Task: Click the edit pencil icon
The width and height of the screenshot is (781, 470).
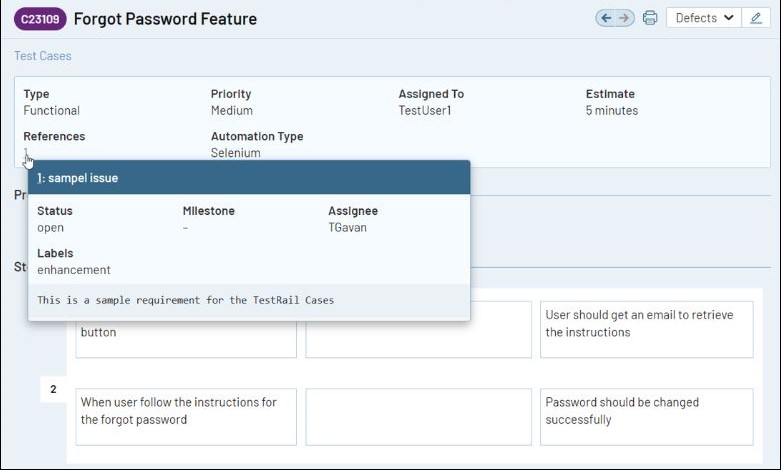Action: [756, 18]
